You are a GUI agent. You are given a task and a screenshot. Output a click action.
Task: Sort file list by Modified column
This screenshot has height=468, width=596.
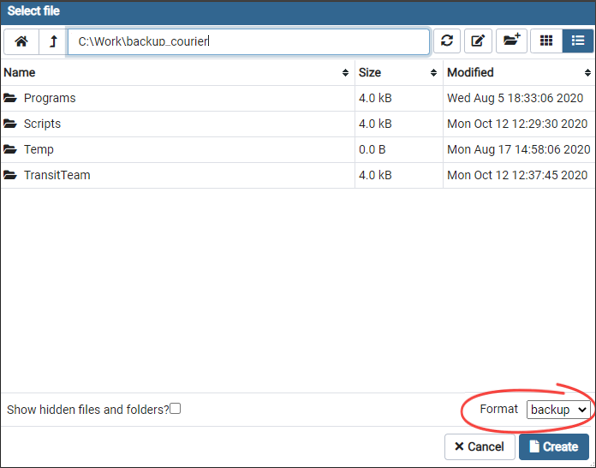point(519,73)
